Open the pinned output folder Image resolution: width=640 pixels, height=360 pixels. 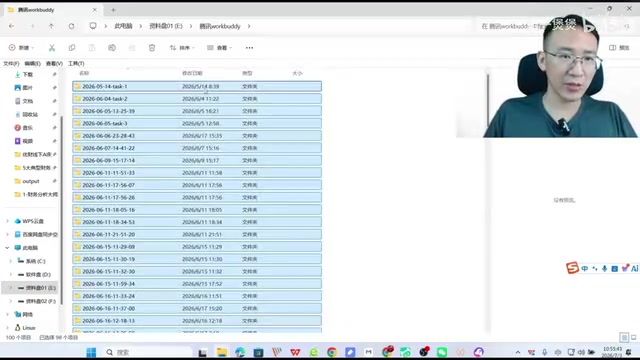pos(31,181)
